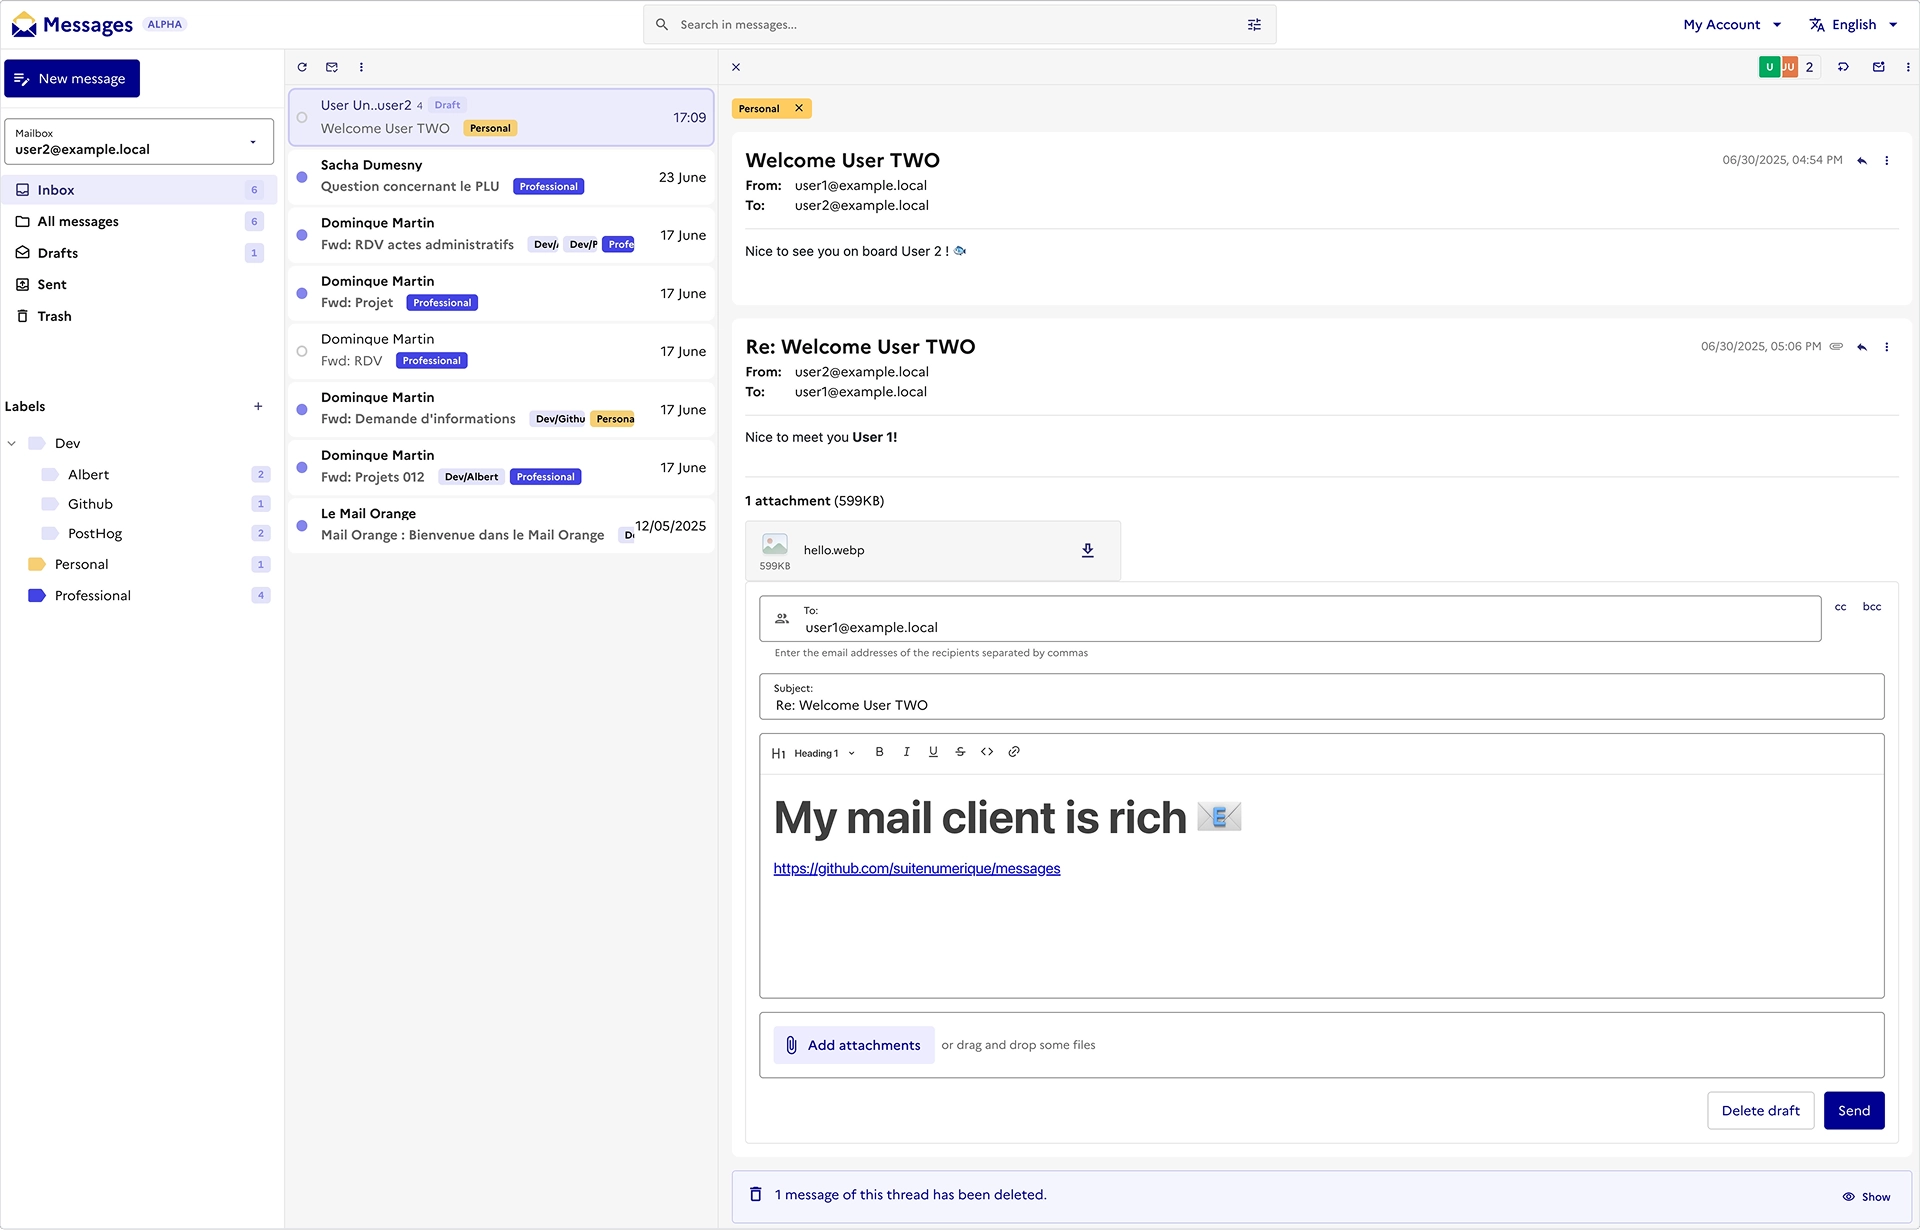Download the hello.webp attachment
This screenshot has height=1230, width=1920.
(x=1087, y=550)
